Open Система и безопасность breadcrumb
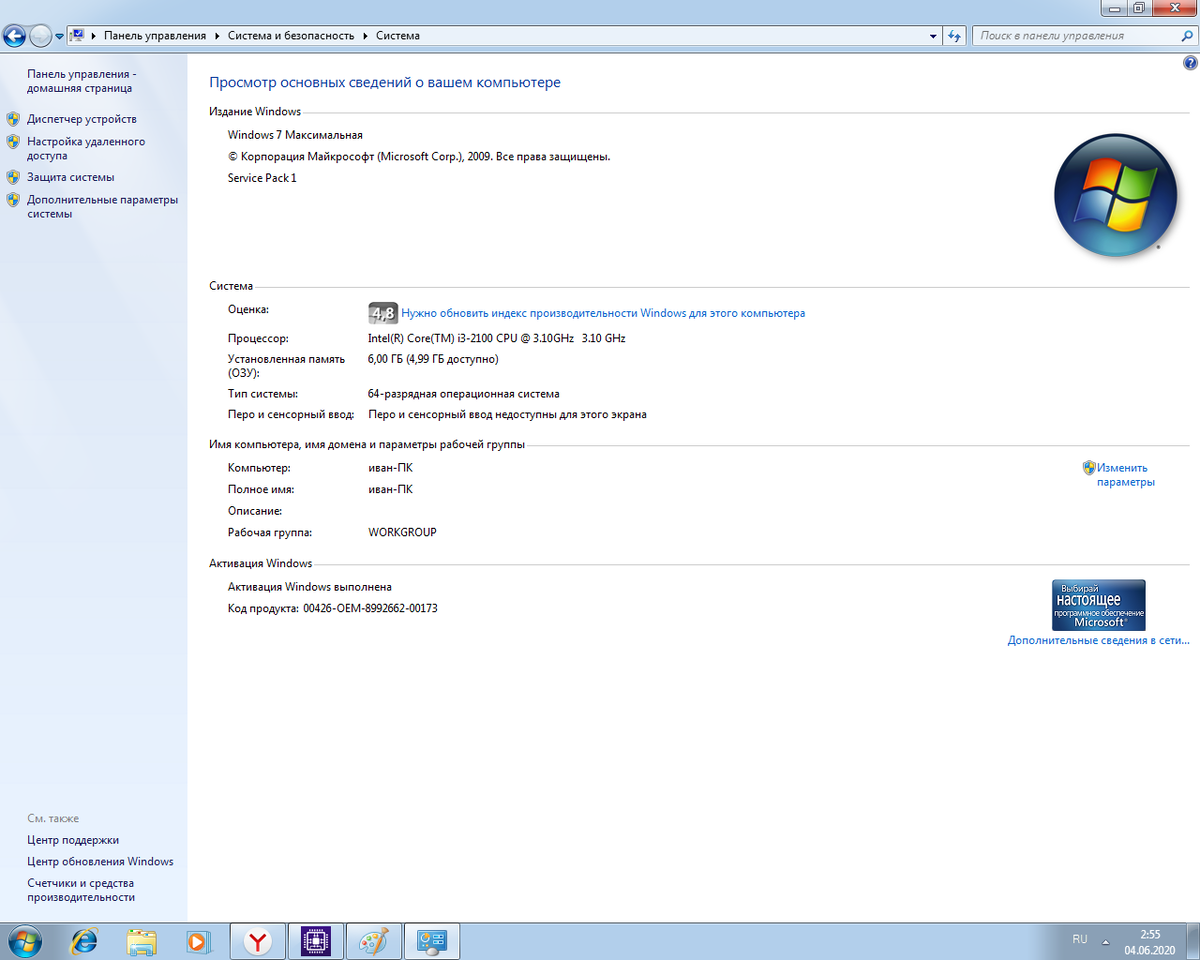This screenshot has width=1200, height=960. click(x=291, y=36)
